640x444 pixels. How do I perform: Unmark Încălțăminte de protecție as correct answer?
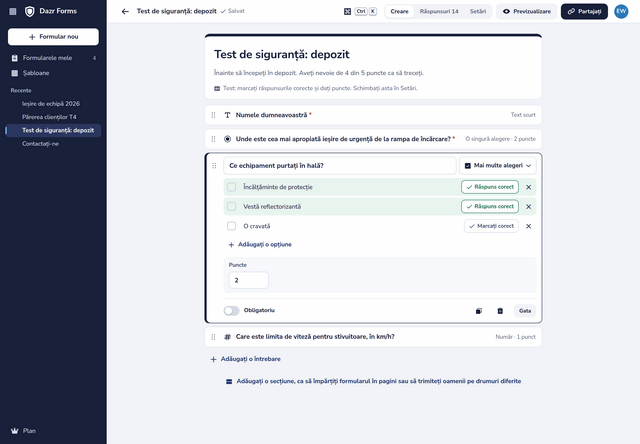[x=490, y=187]
